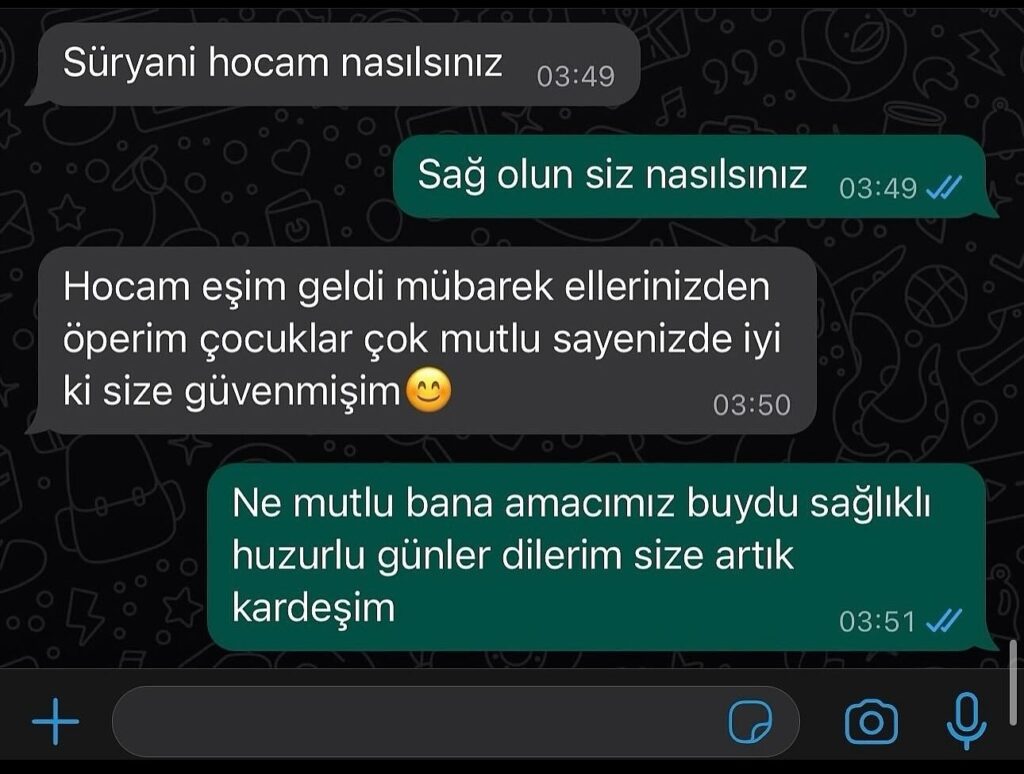Image resolution: width=1024 pixels, height=774 pixels.
Task: Click the smiling emoji in the message
Action: tap(428, 391)
